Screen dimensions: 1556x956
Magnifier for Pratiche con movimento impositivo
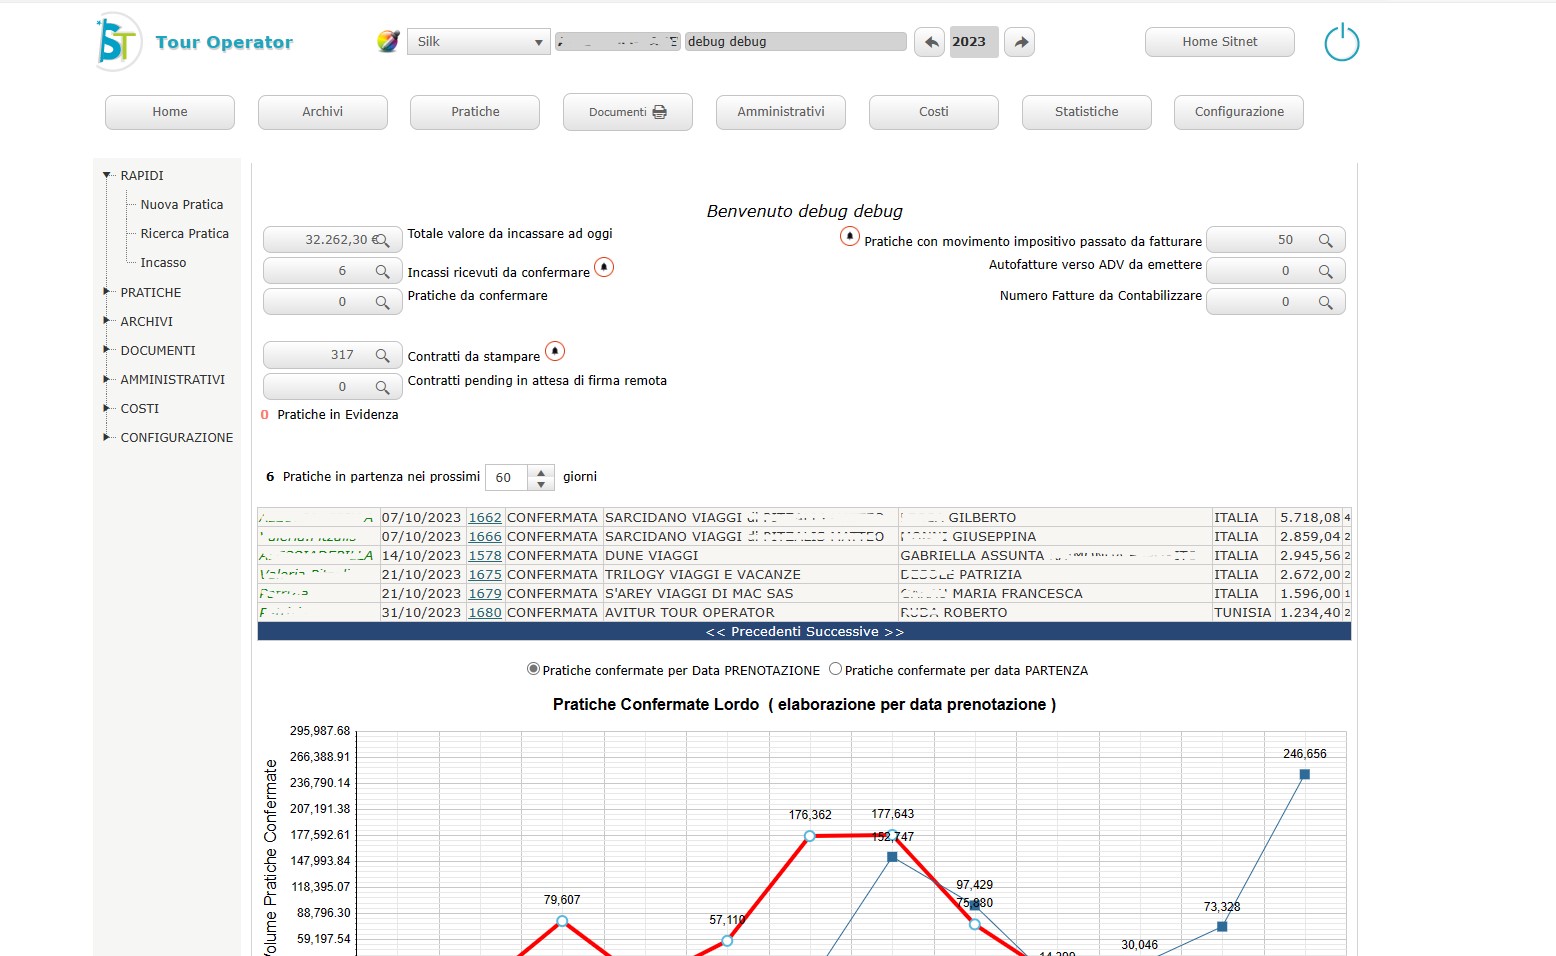(x=1325, y=240)
